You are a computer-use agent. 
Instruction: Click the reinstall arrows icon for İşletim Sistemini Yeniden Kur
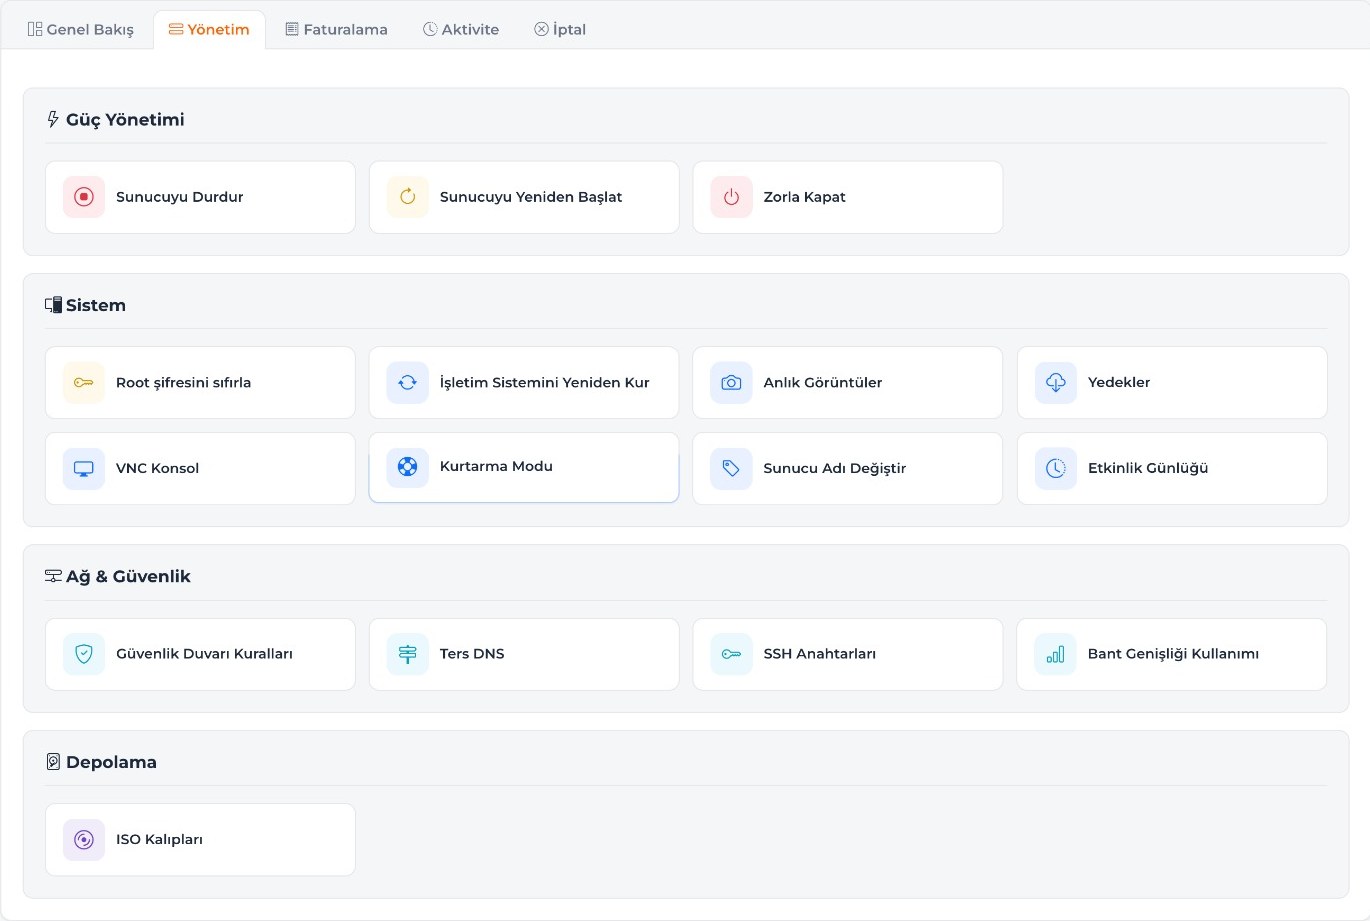(408, 383)
